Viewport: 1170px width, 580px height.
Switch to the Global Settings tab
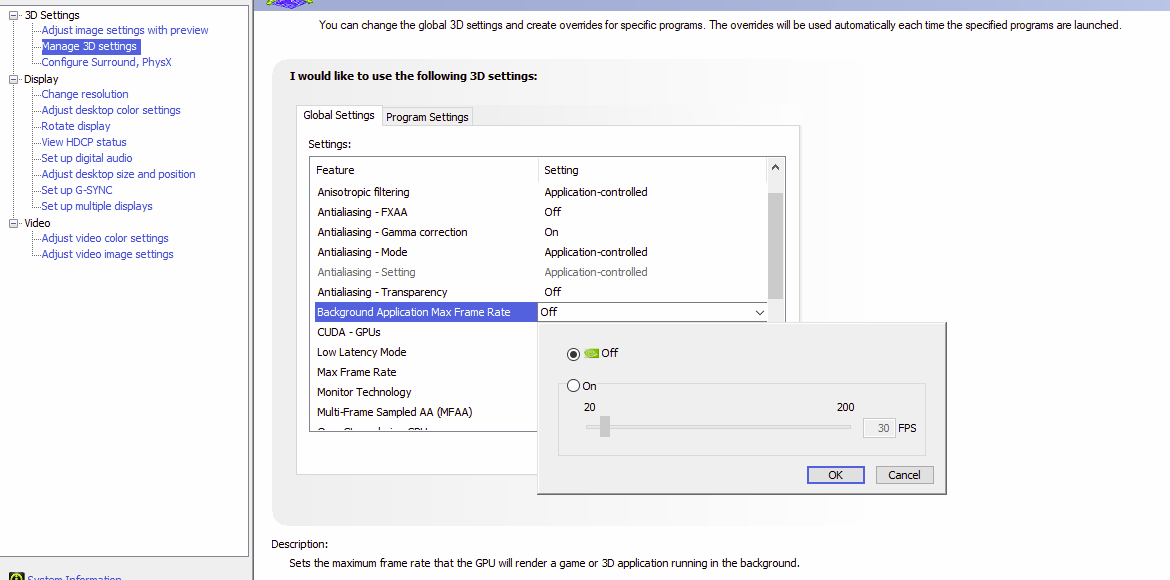pyautogui.click(x=339, y=116)
